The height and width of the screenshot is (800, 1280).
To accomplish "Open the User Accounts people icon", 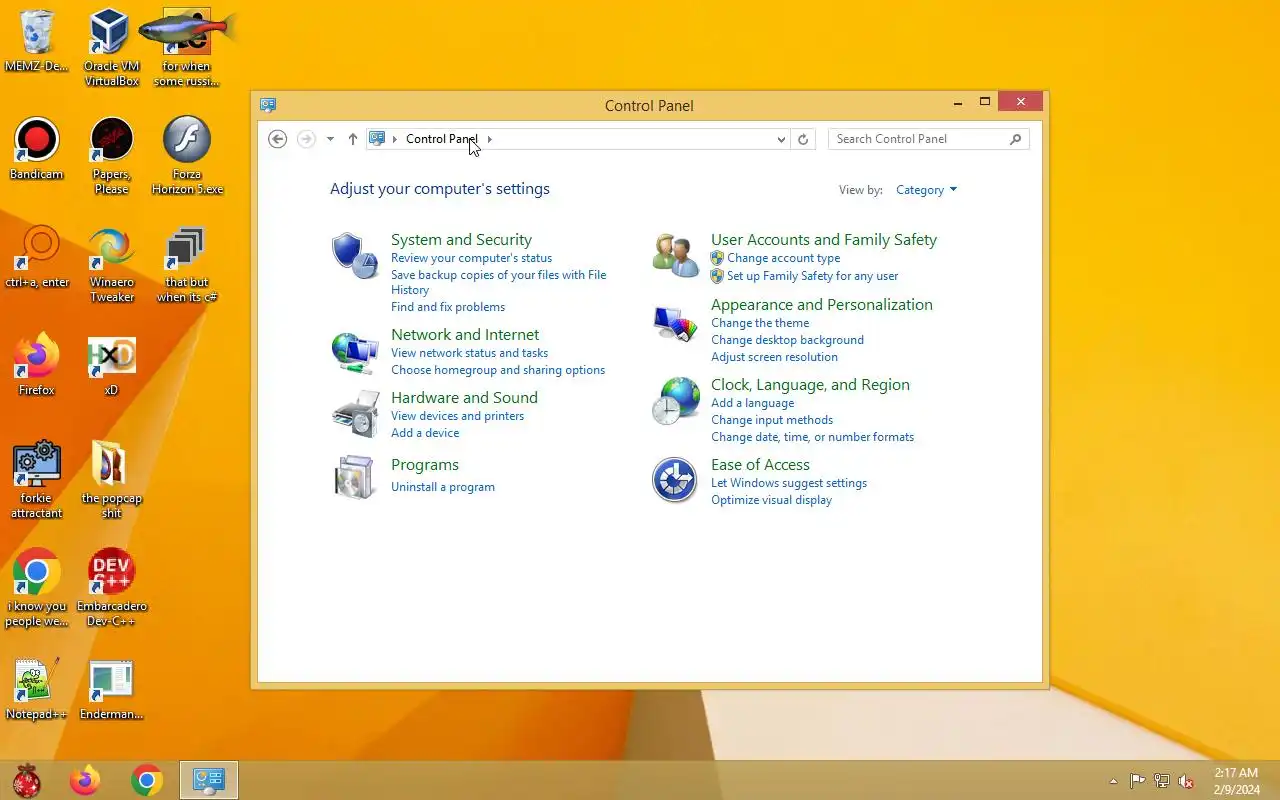I will (675, 255).
